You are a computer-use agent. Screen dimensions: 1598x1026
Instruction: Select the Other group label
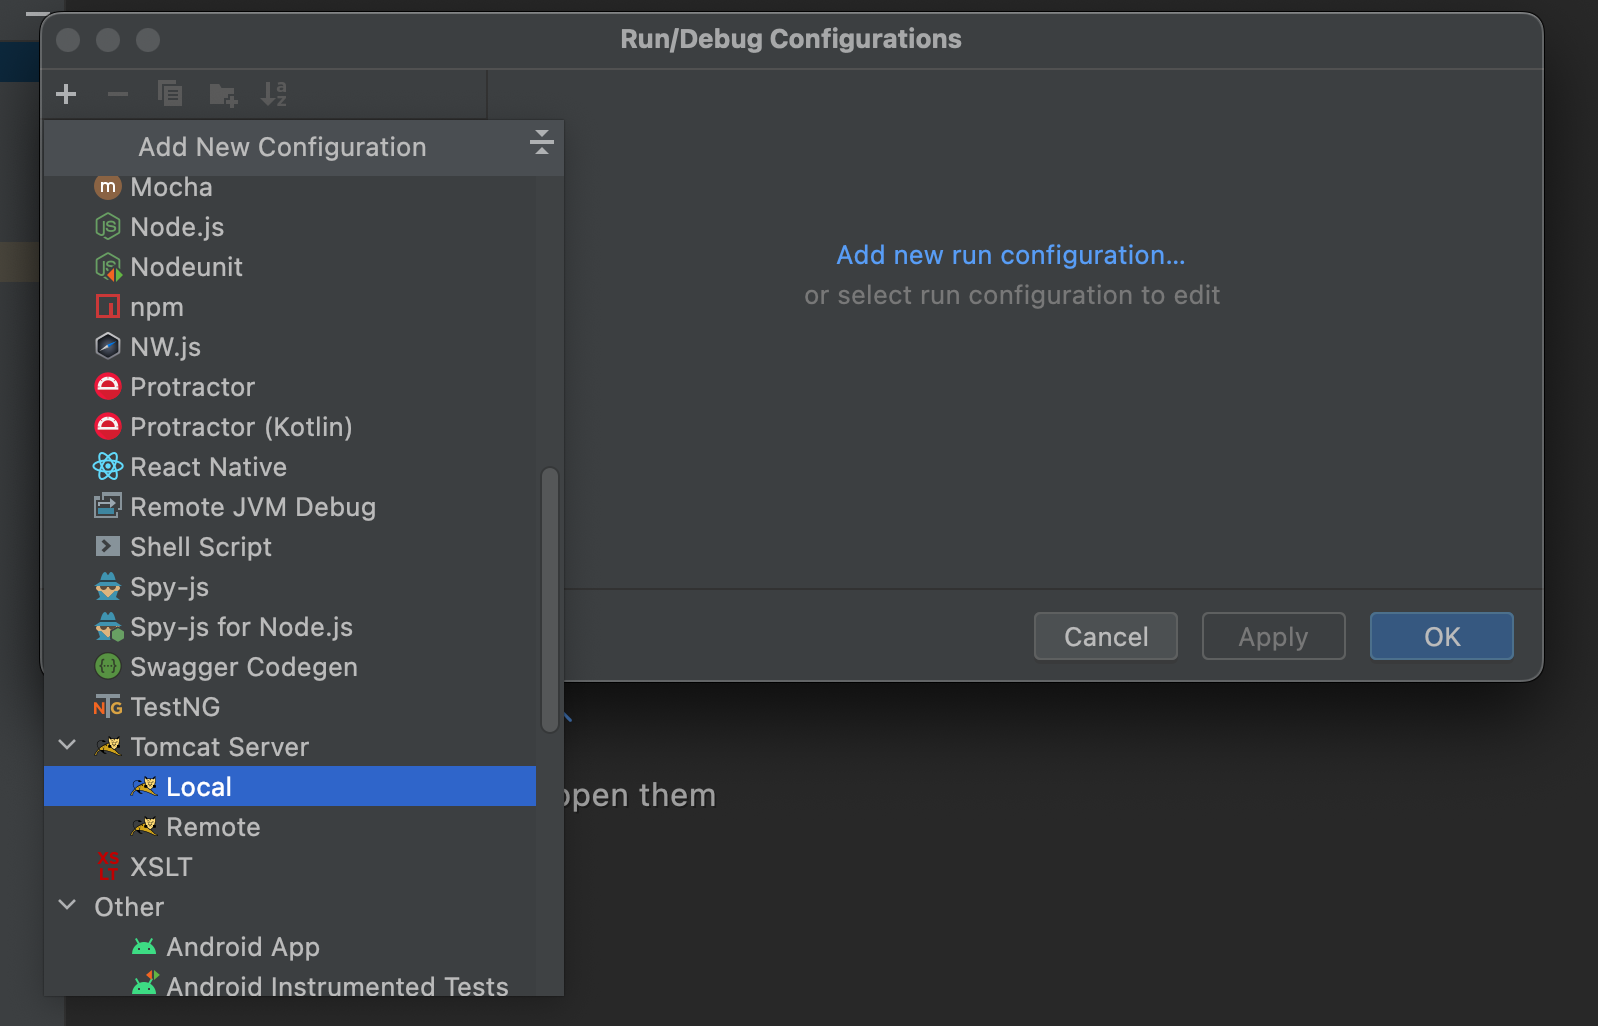pyautogui.click(x=129, y=907)
